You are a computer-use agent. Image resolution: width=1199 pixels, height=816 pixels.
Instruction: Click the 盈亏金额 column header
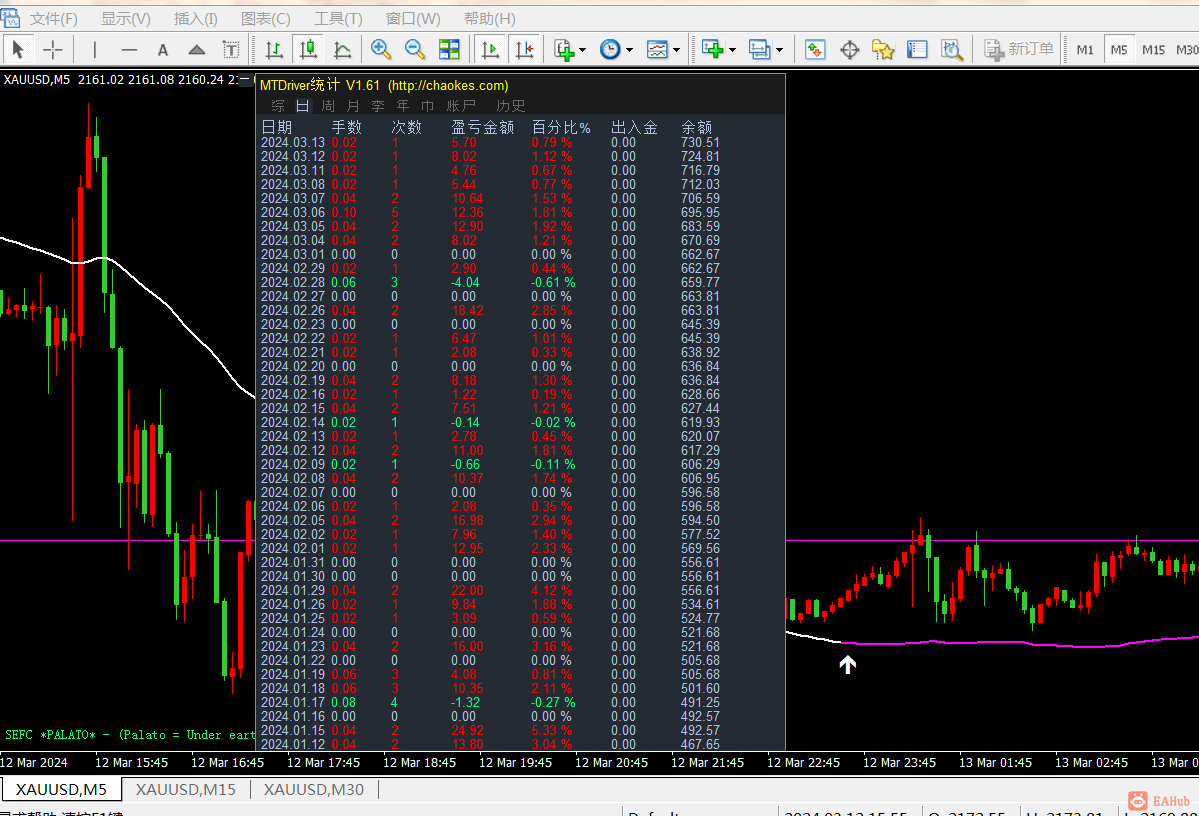[x=483, y=127]
